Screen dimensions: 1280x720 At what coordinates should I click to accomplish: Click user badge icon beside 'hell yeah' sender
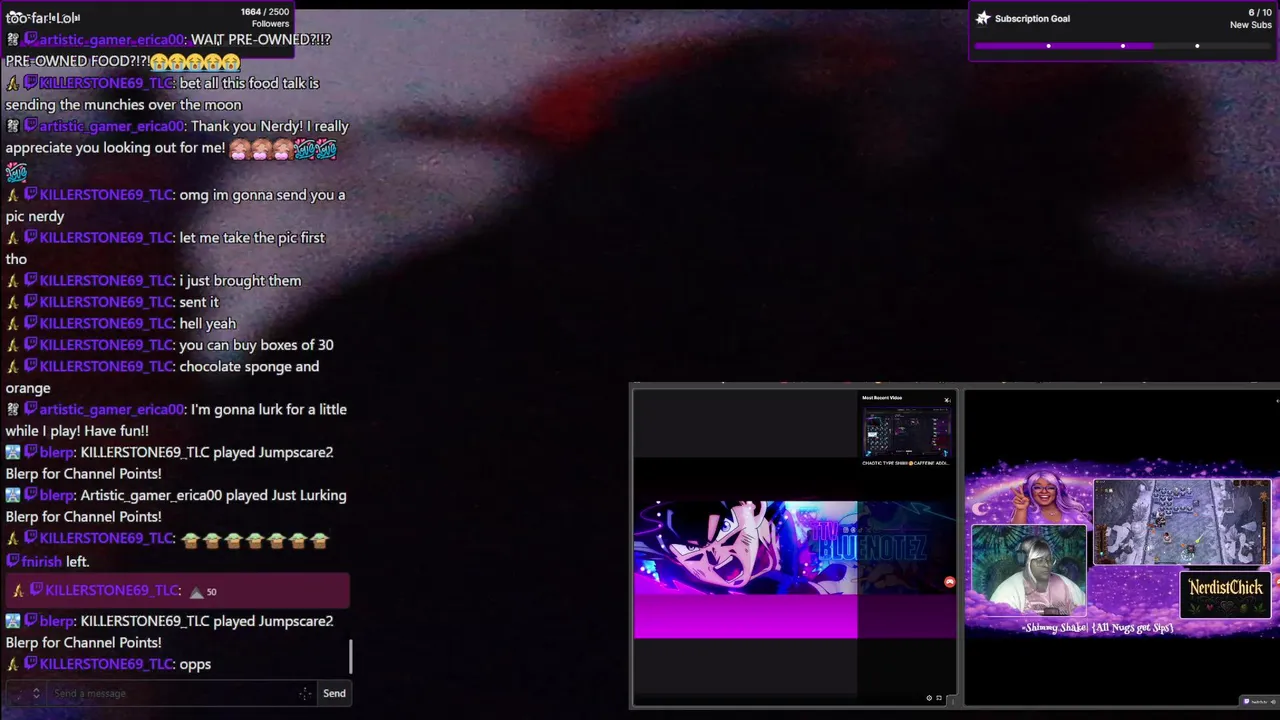(12, 323)
